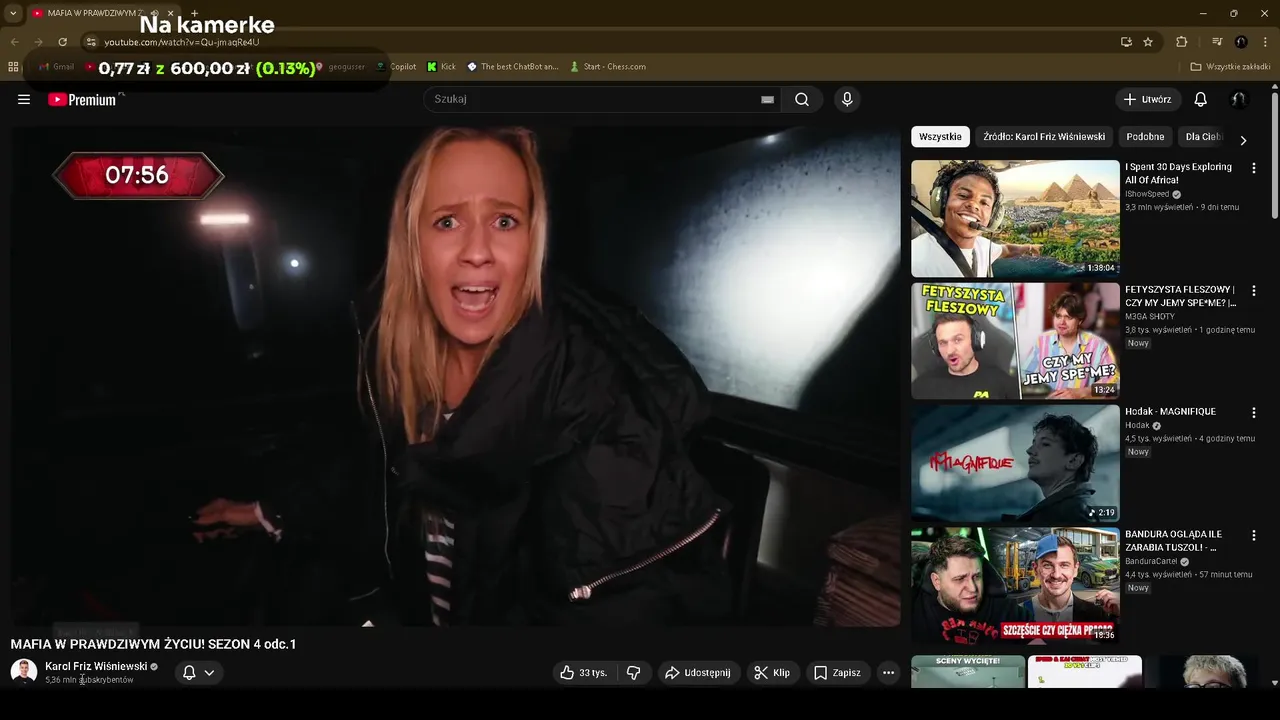Open Chrome media controls icon
1280x720 pixels.
point(1217,42)
